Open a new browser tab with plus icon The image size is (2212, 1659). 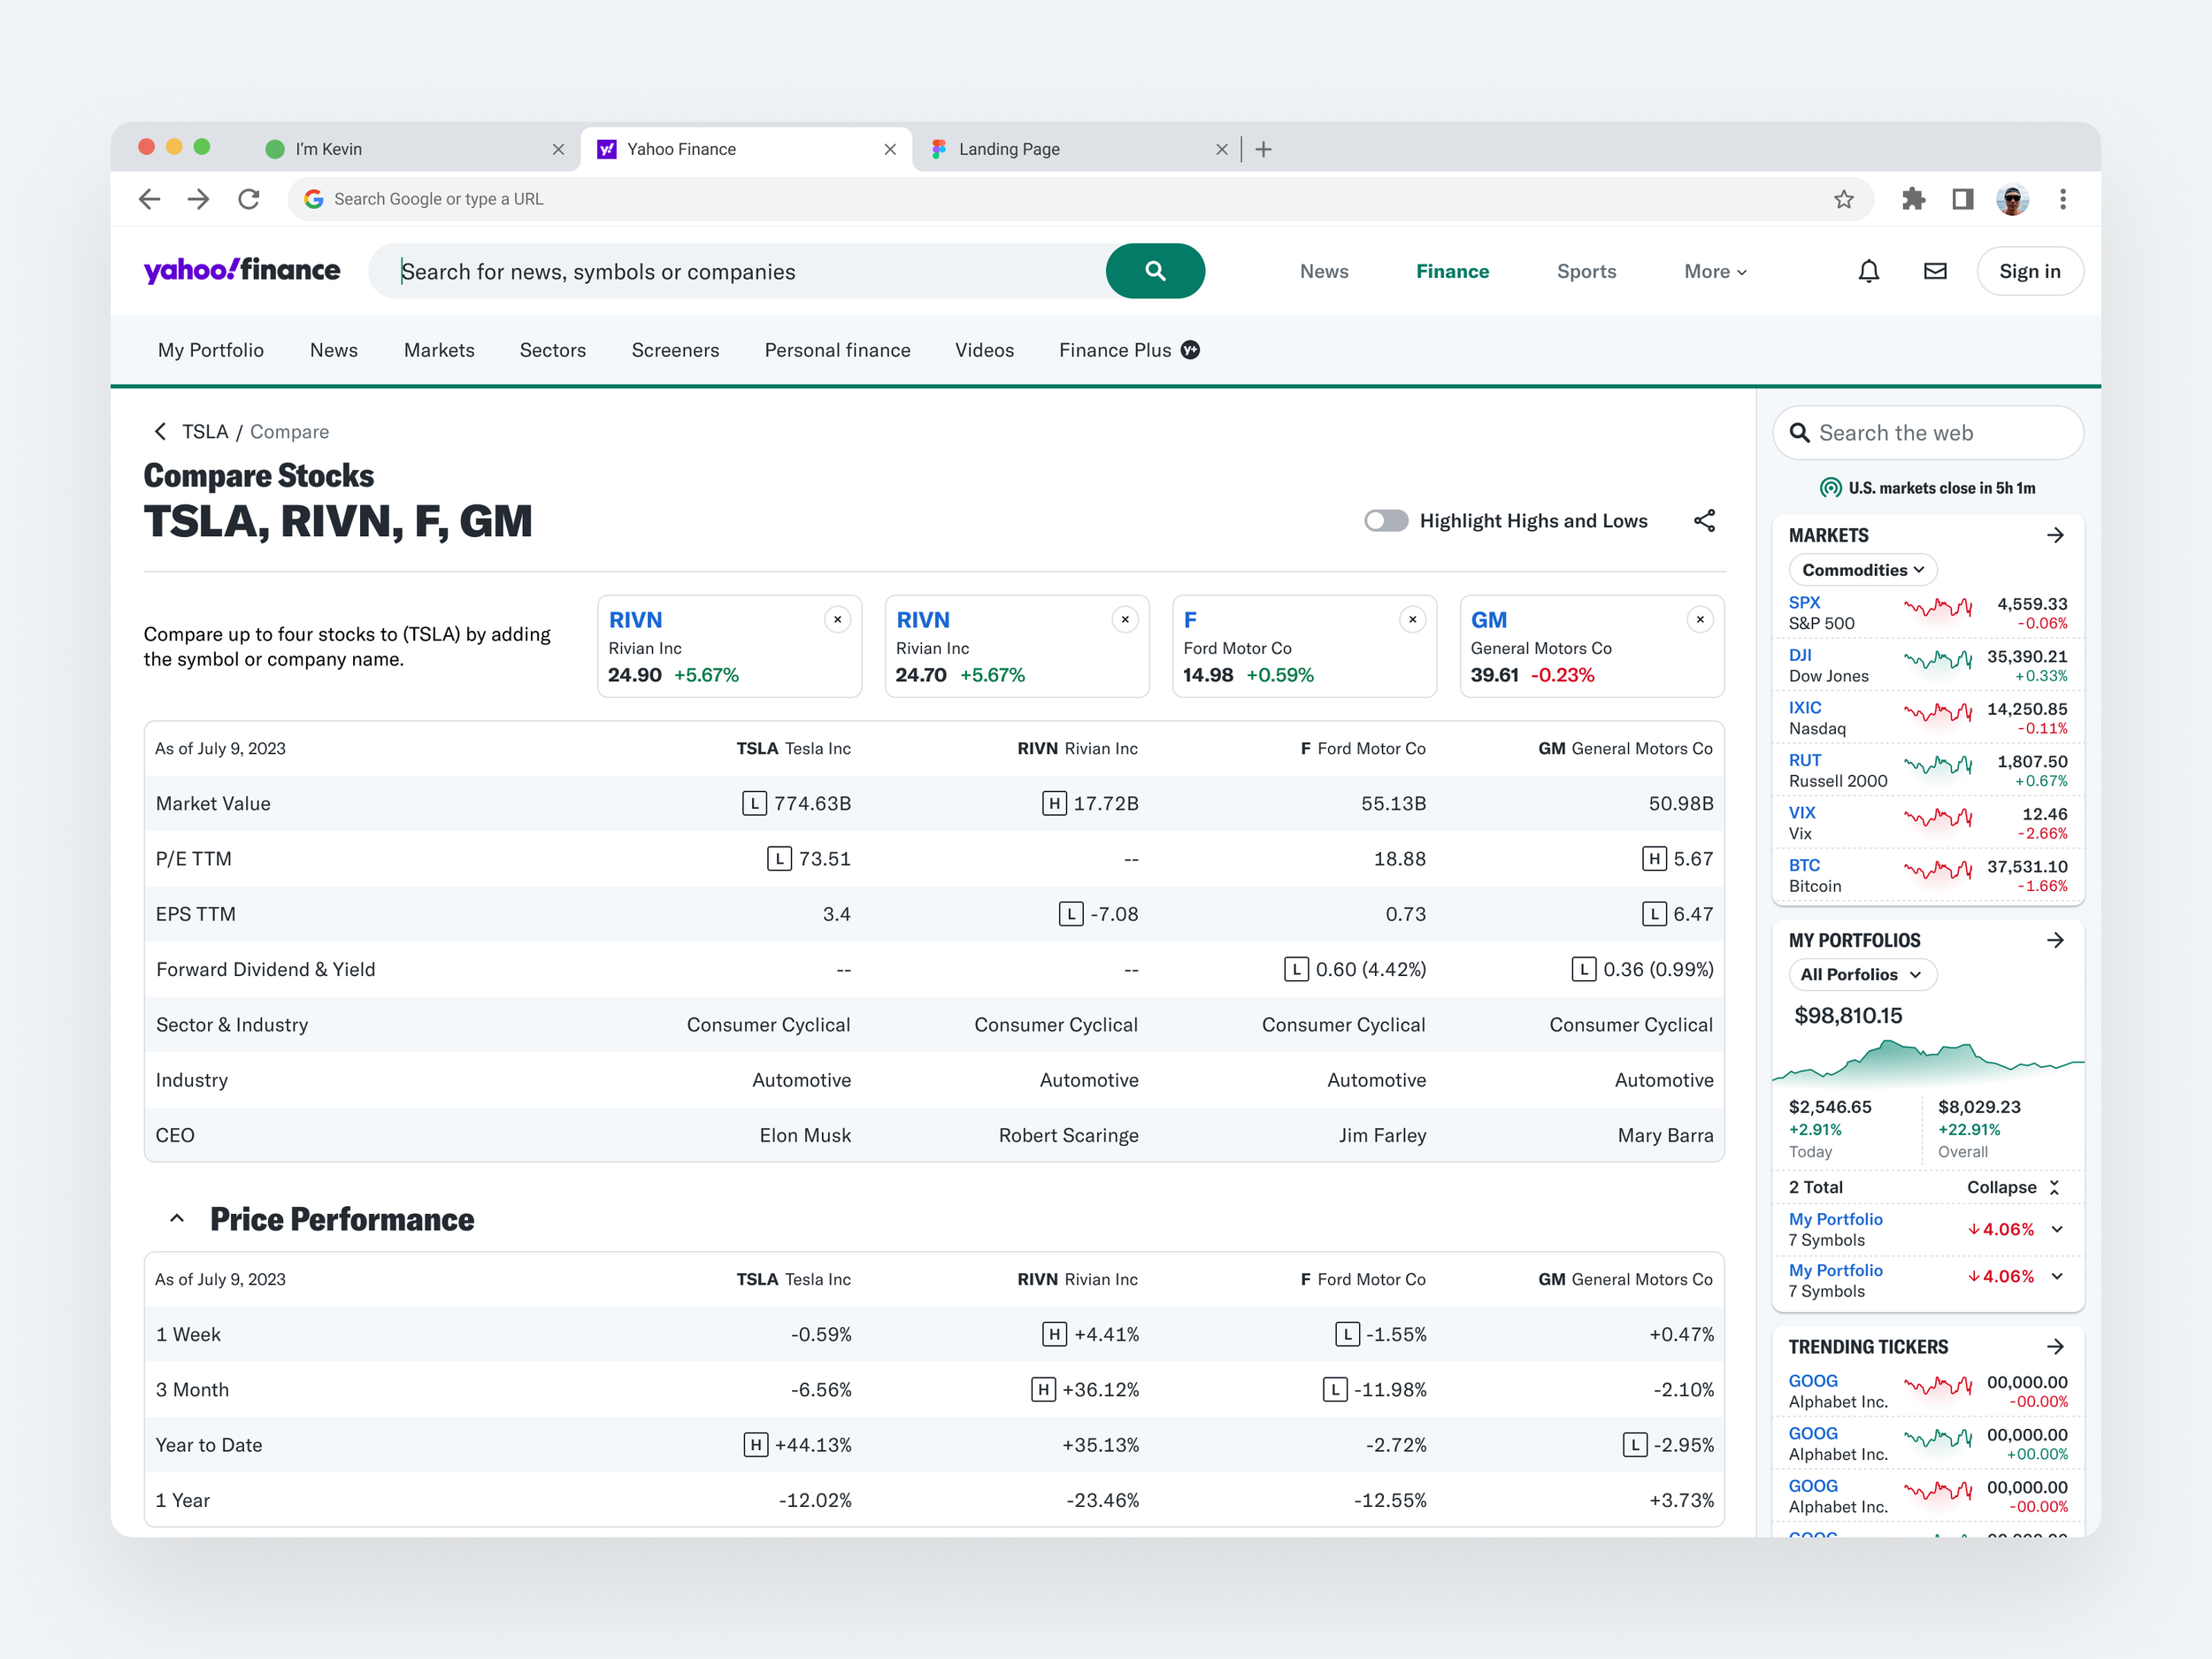(1263, 149)
